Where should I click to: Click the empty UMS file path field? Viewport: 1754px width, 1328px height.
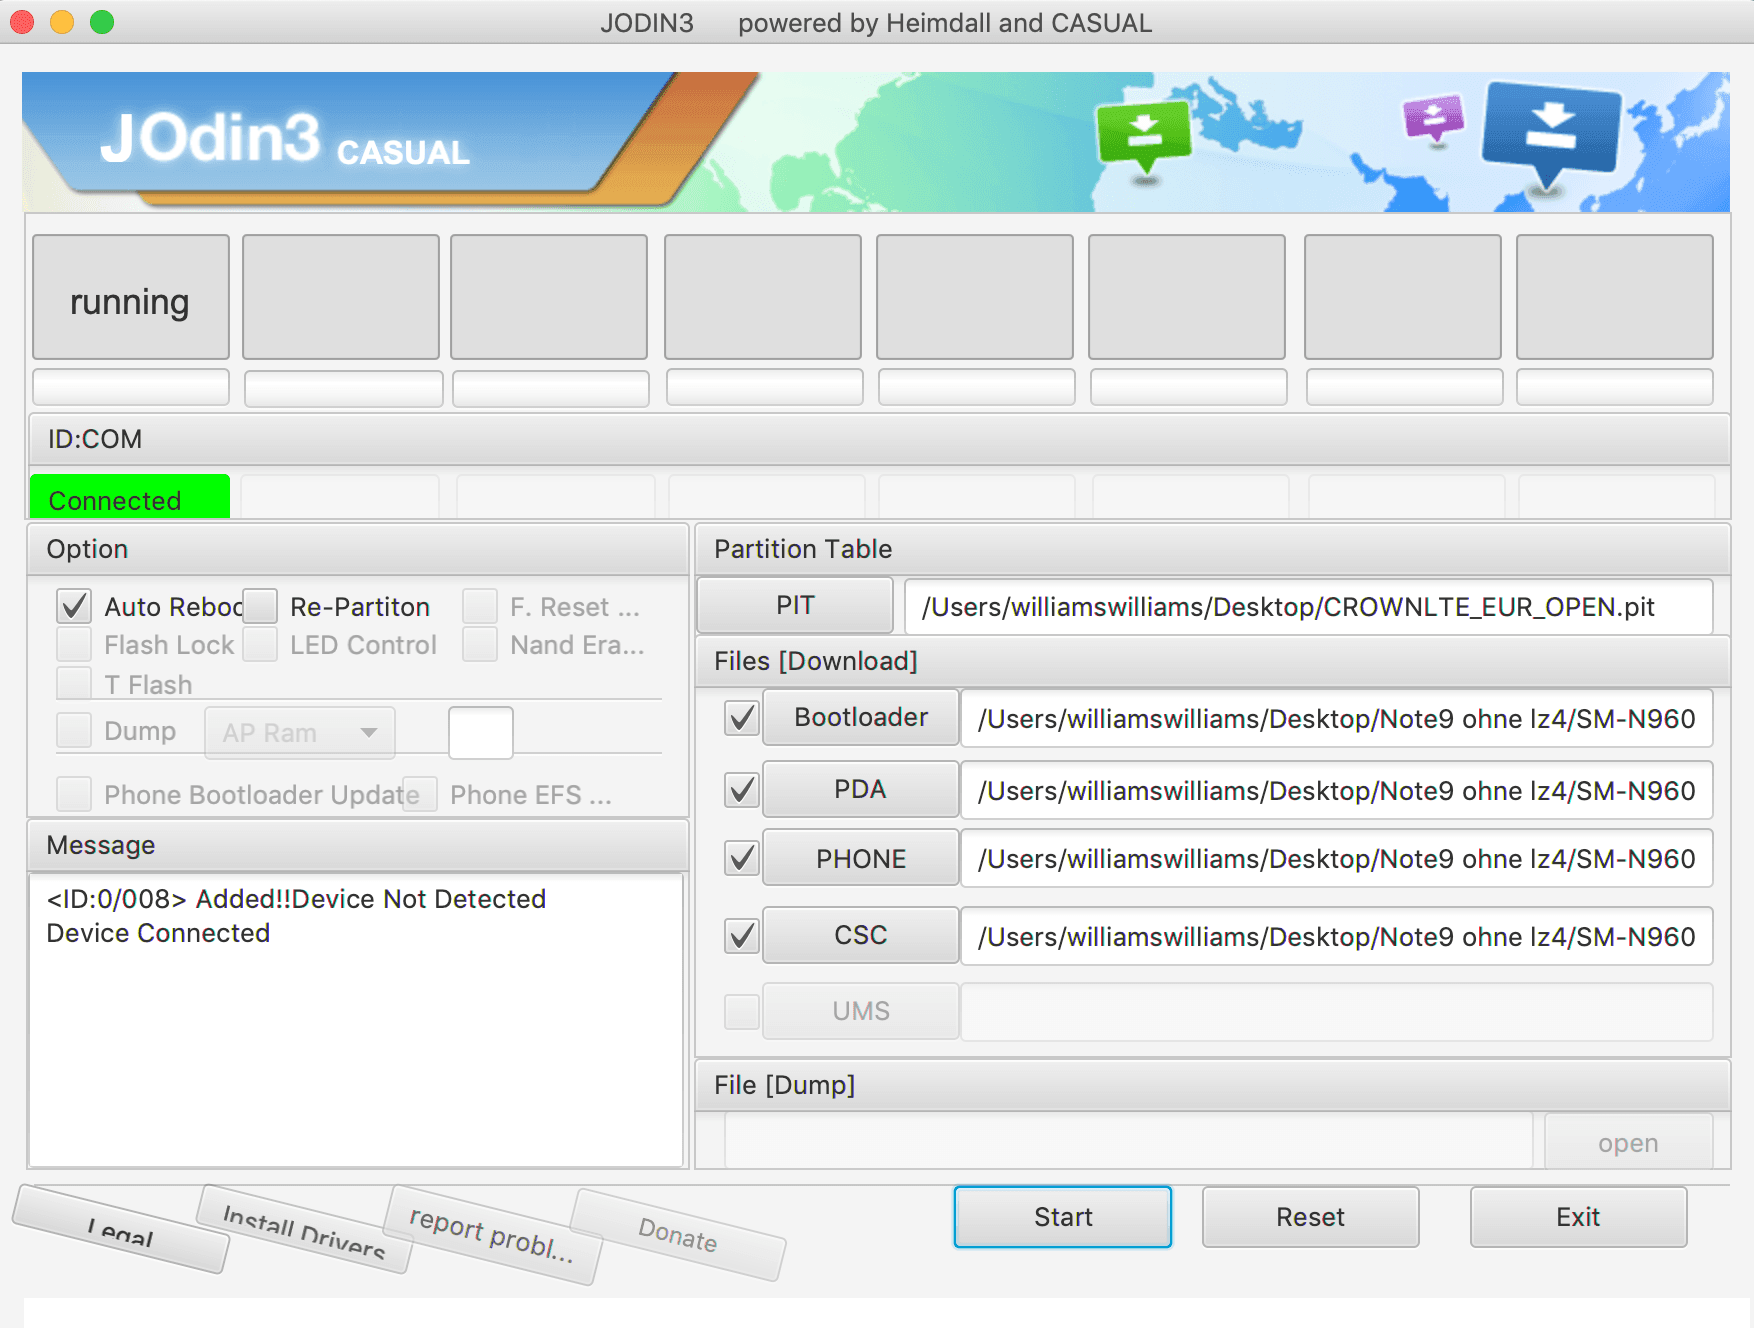coord(1337,1012)
